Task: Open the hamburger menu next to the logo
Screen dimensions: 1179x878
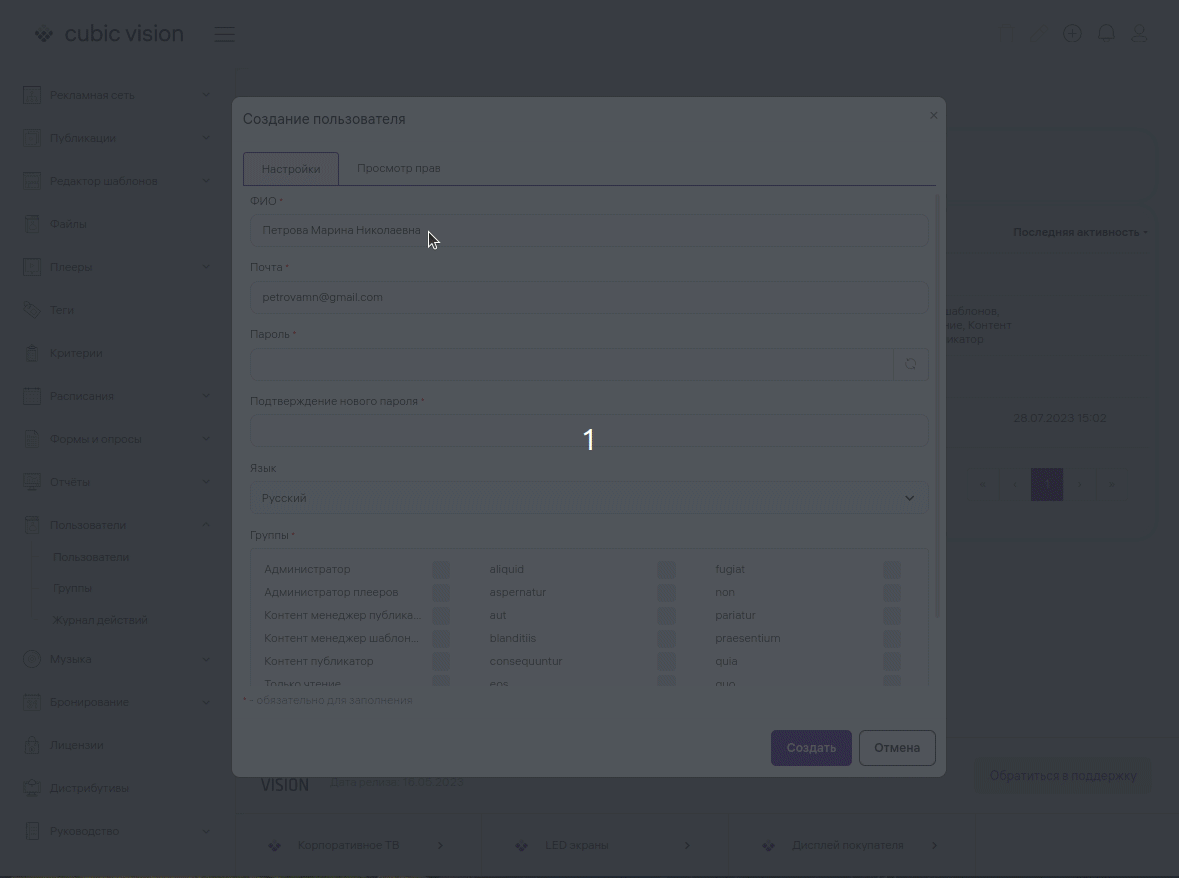Action: pyautogui.click(x=224, y=35)
